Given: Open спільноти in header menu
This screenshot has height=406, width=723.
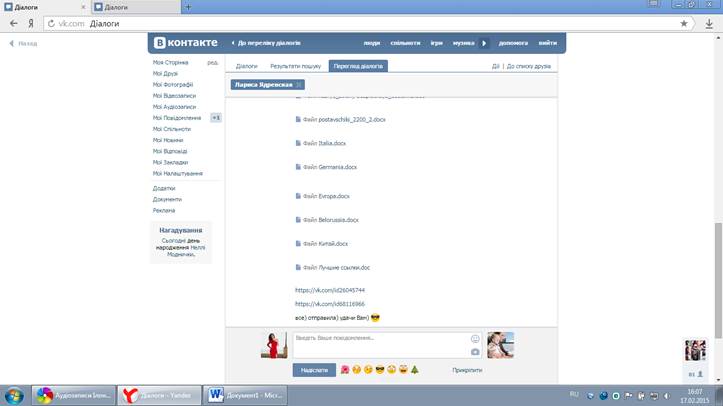Looking at the screenshot, I should pos(405,43).
